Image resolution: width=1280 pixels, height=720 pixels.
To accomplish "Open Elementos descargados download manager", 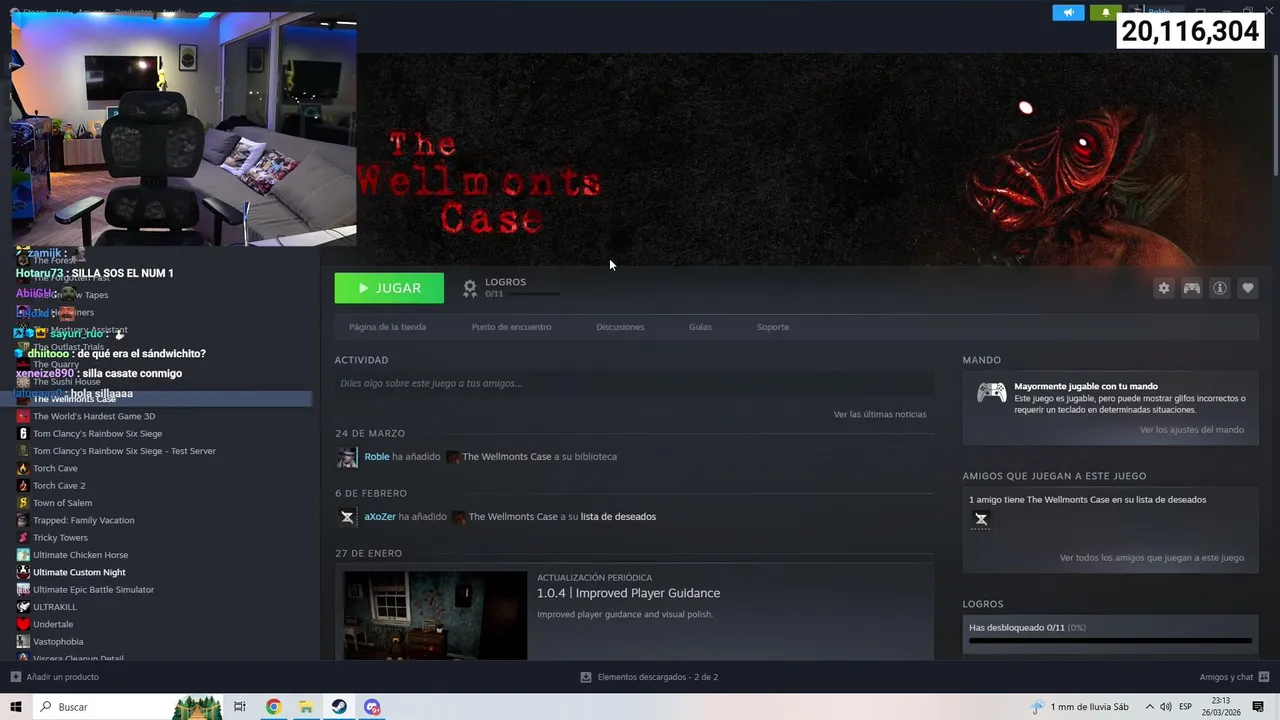I will [649, 677].
